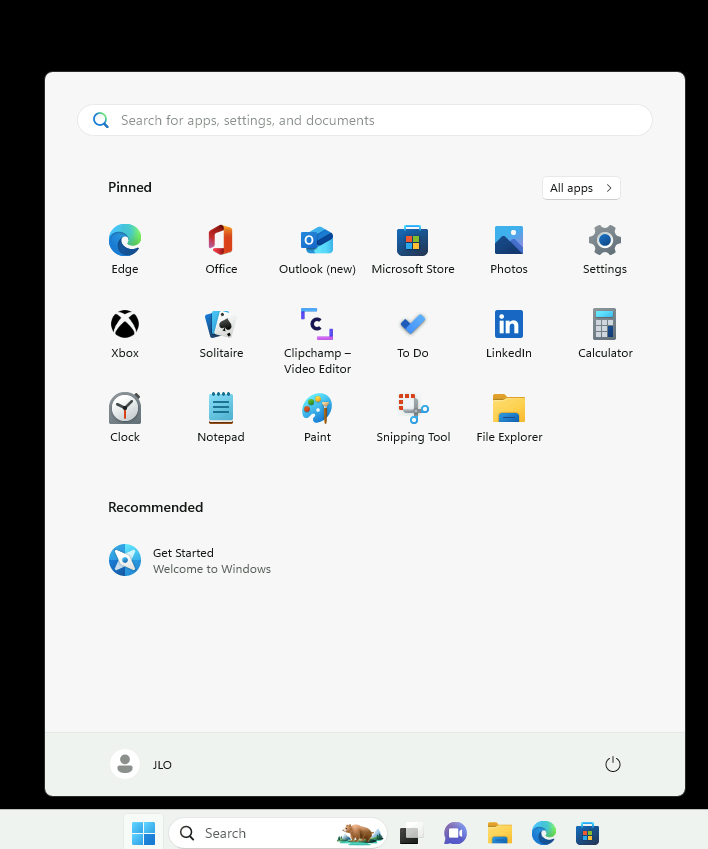Open Clipchamp – Video Editor
Viewport: 708px width, 849px height.
point(317,341)
